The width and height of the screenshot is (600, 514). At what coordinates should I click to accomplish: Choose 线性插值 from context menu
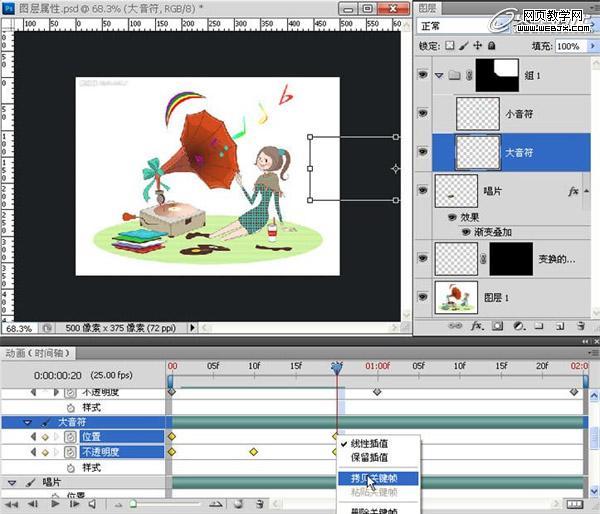pos(370,443)
